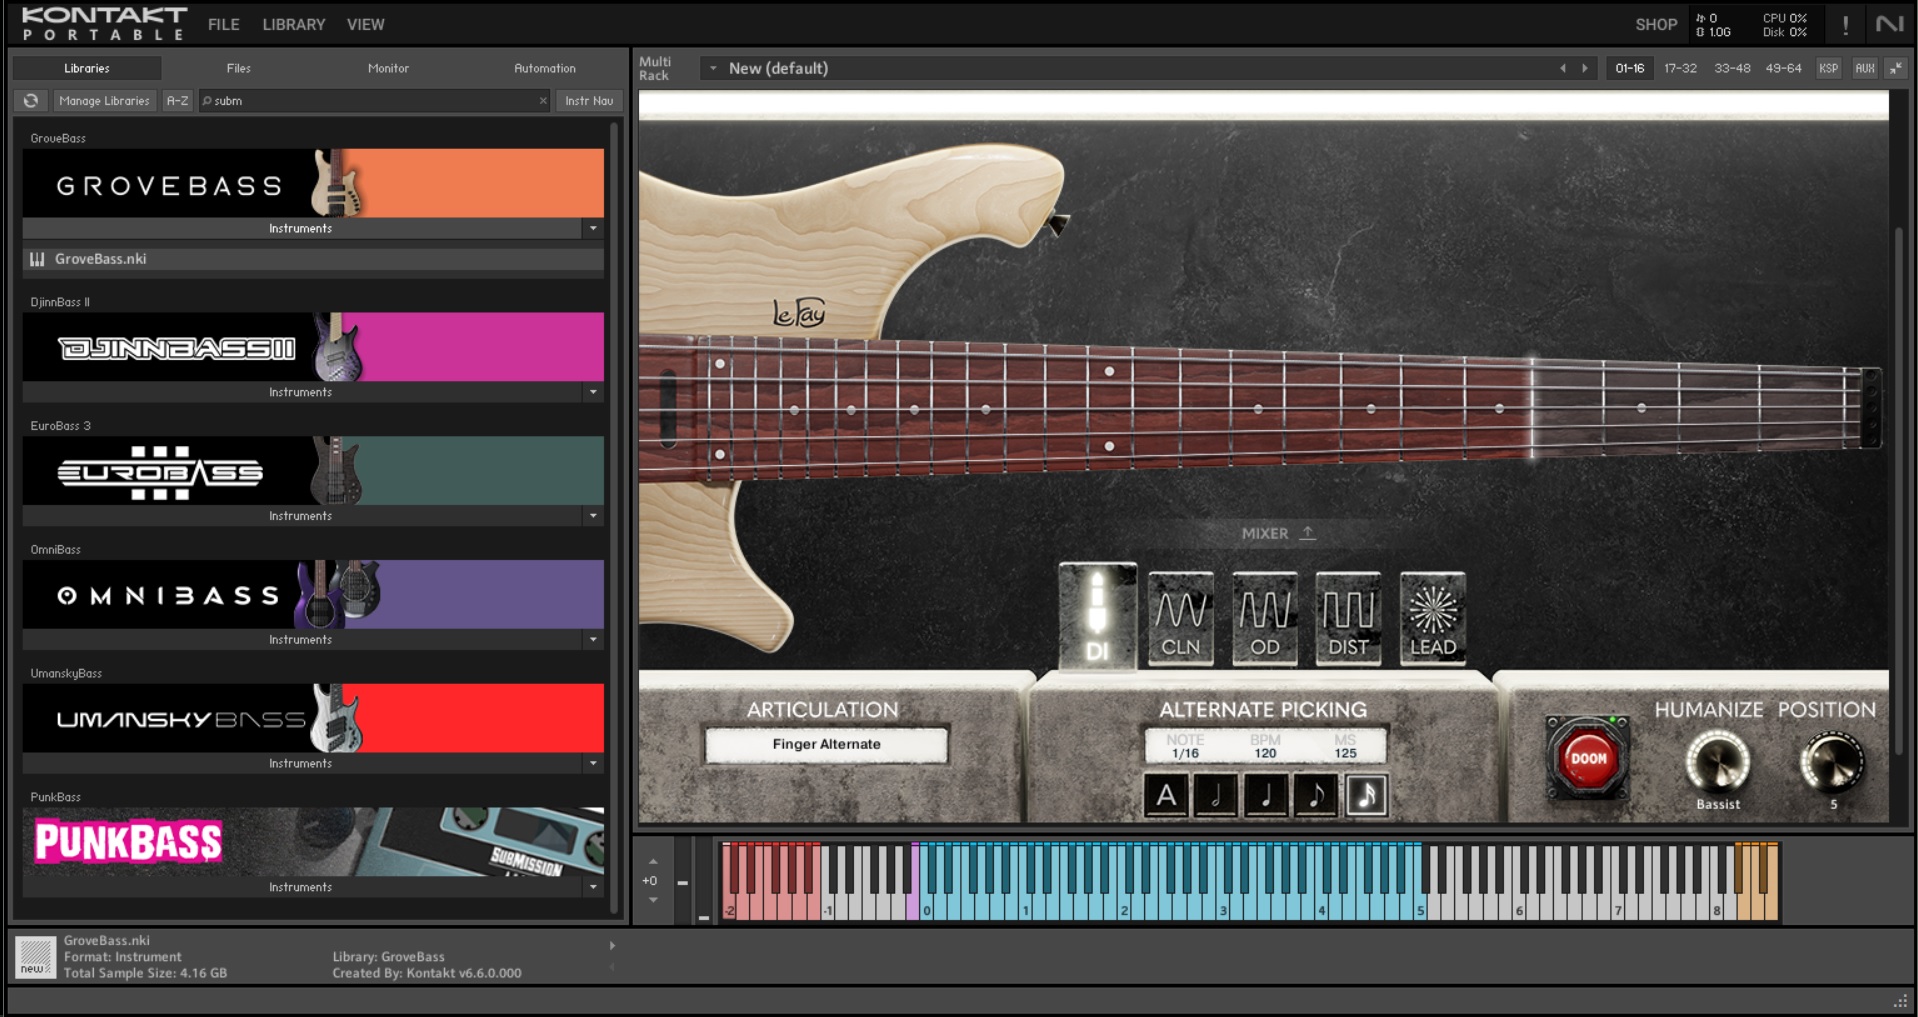Click the HUMANIZE knob
The image size is (1918, 1017).
click(x=1717, y=762)
